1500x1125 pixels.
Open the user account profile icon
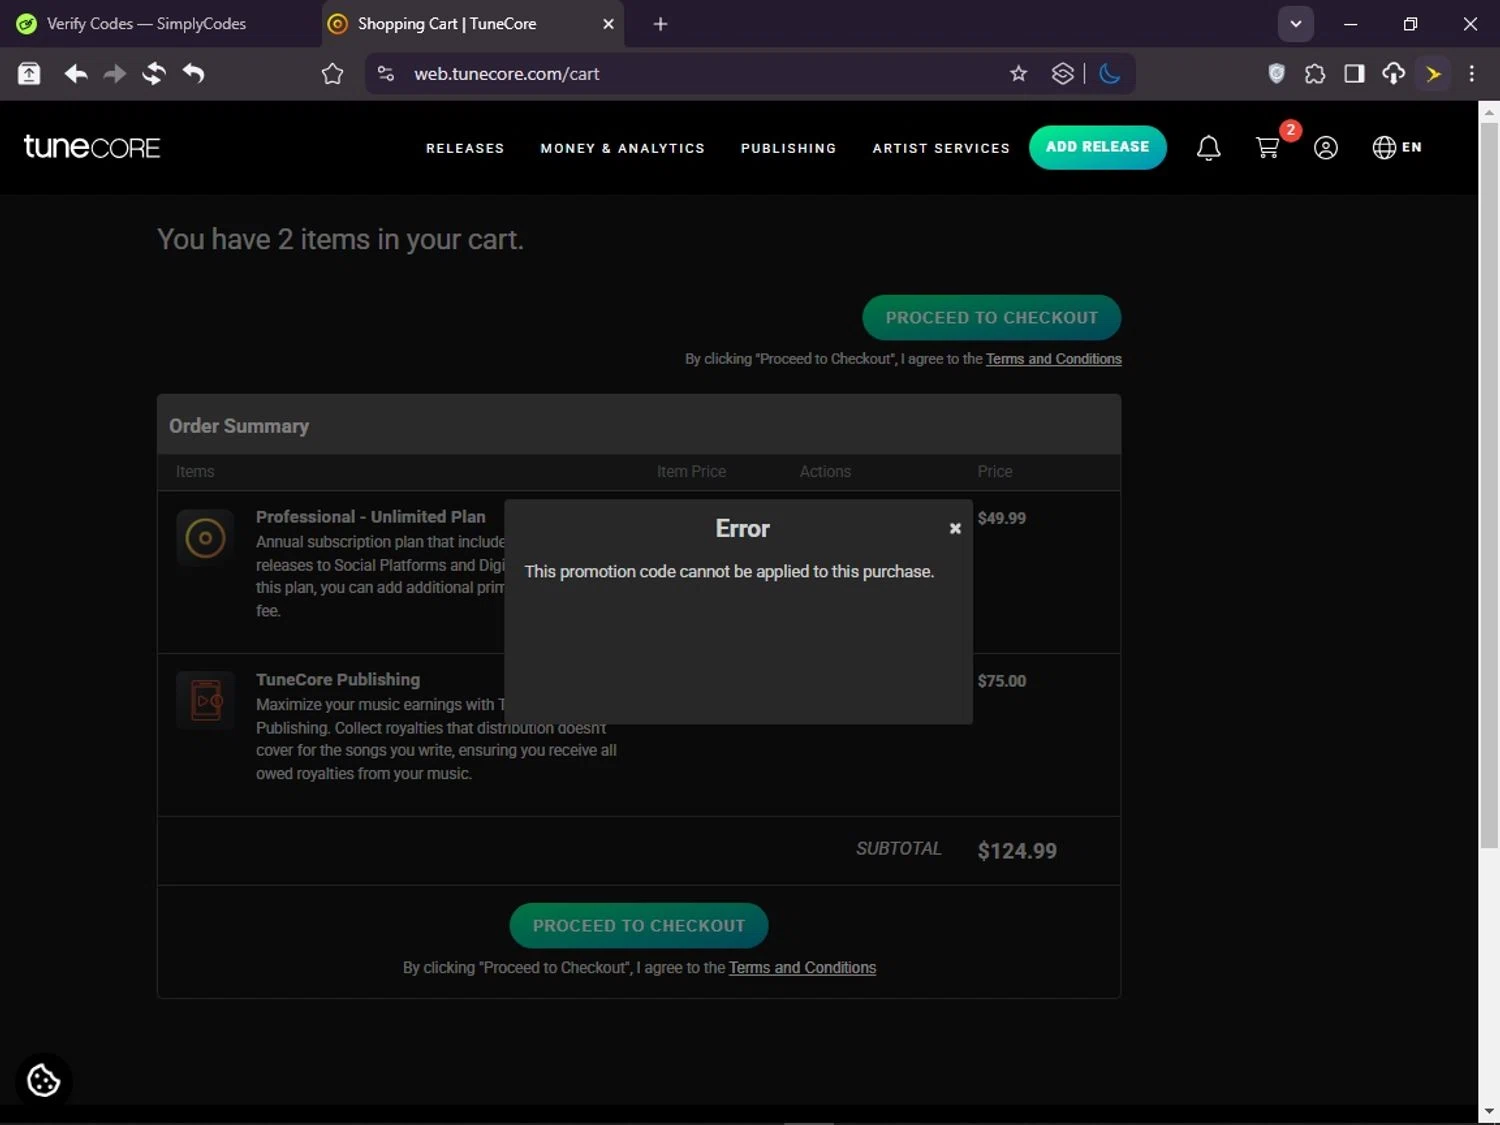coord(1325,148)
